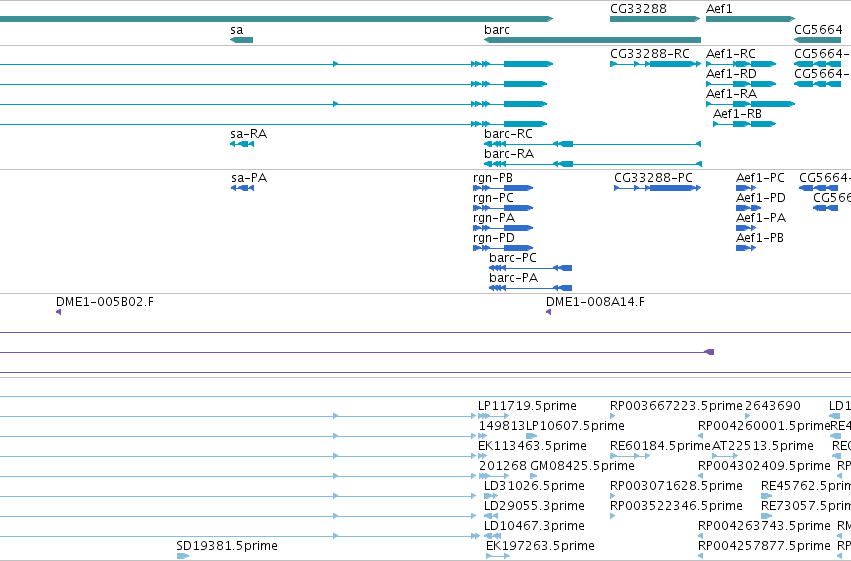This screenshot has height=561, width=851.
Task: Click the CG5664 gene bar
Action: (x=818, y=40)
